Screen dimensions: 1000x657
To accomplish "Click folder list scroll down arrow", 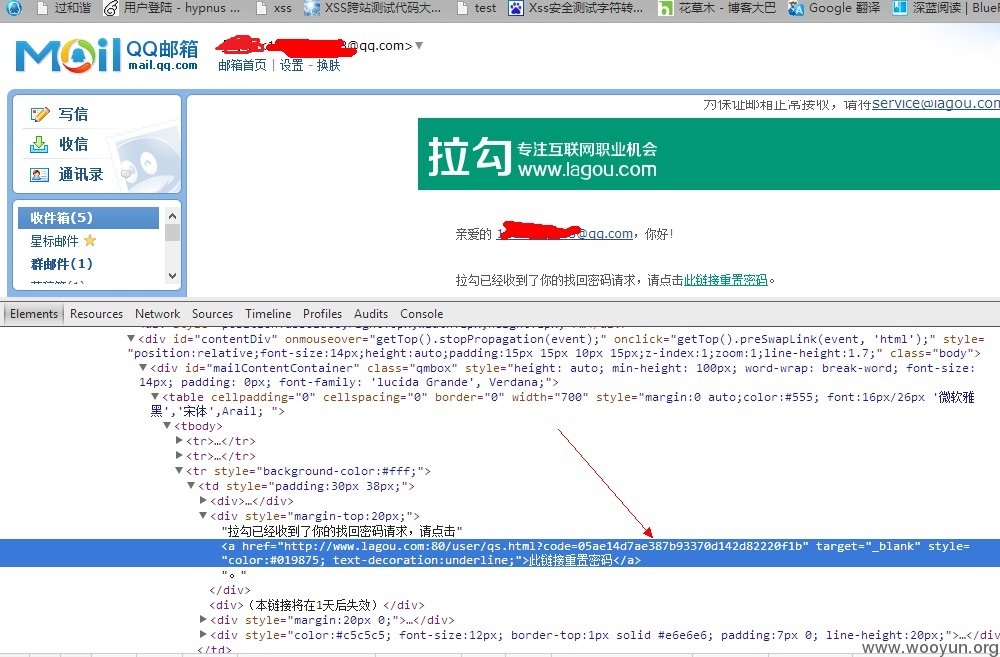I will pyautogui.click(x=172, y=276).
